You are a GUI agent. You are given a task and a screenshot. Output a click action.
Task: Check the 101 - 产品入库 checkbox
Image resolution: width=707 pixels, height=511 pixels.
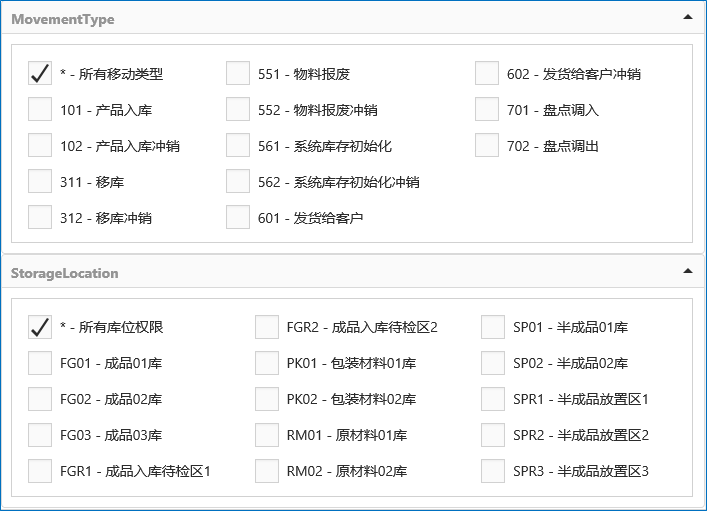[x=40, y=110]
